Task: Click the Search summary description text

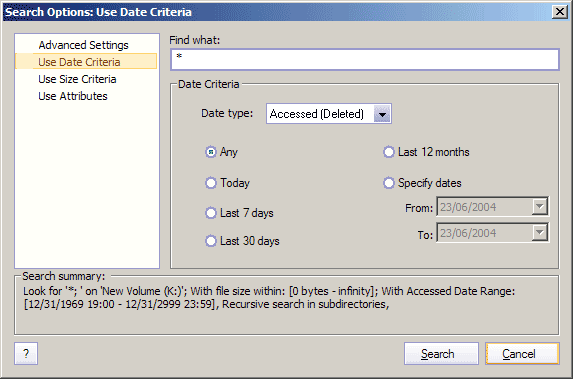Action: point(269,297)
